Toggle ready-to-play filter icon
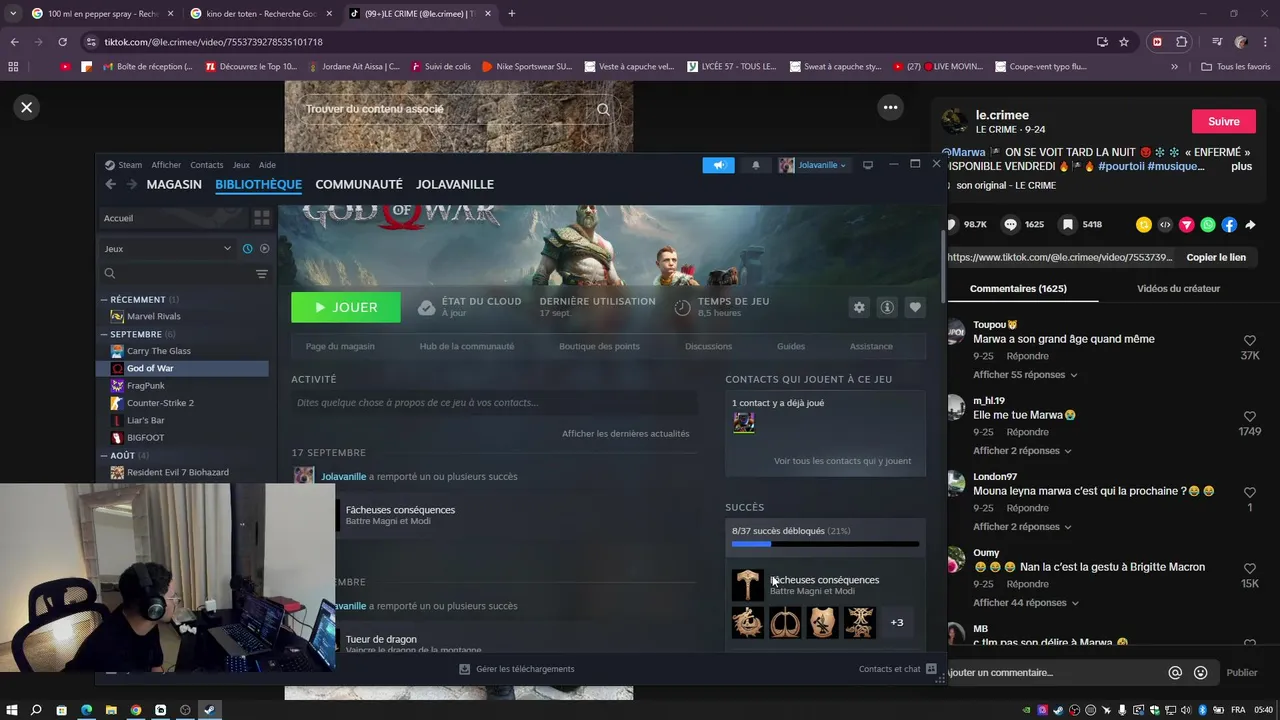 click(265, 249)
